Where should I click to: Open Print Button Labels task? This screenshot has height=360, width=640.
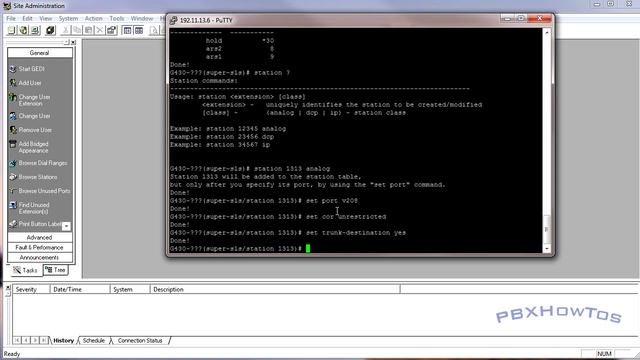tap(36, 224)
